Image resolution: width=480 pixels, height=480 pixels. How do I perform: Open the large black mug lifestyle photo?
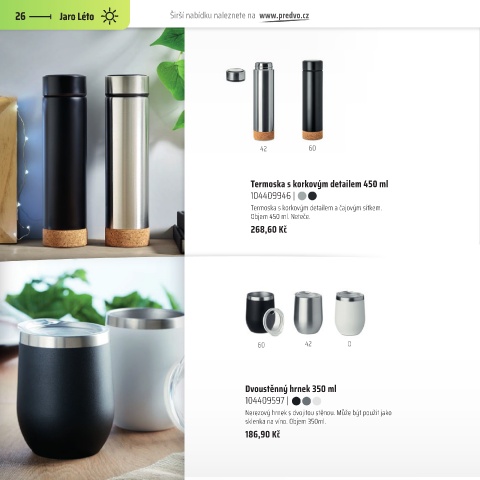point(92,370)
